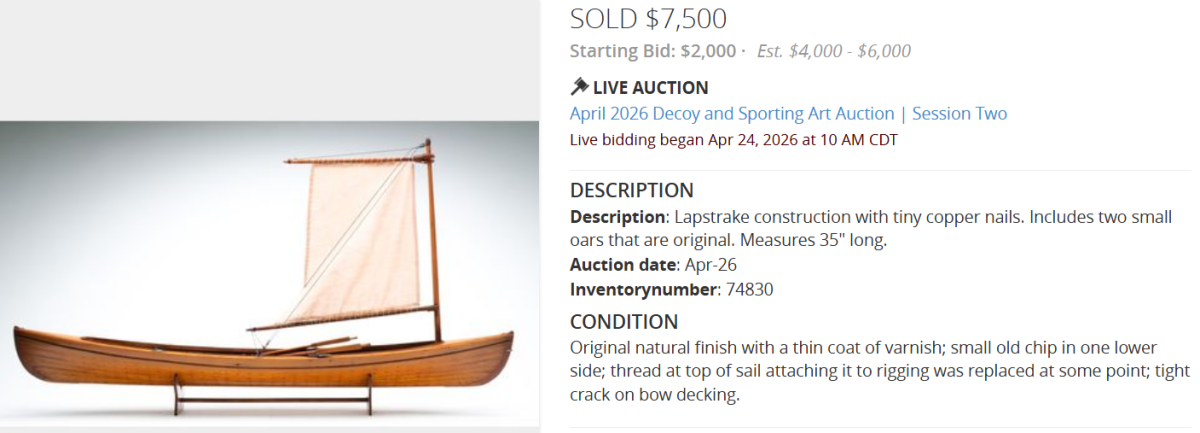Open the Session Two link
Image resolution: width=1200 pixels, height=433 pixels.
point(959,114)
